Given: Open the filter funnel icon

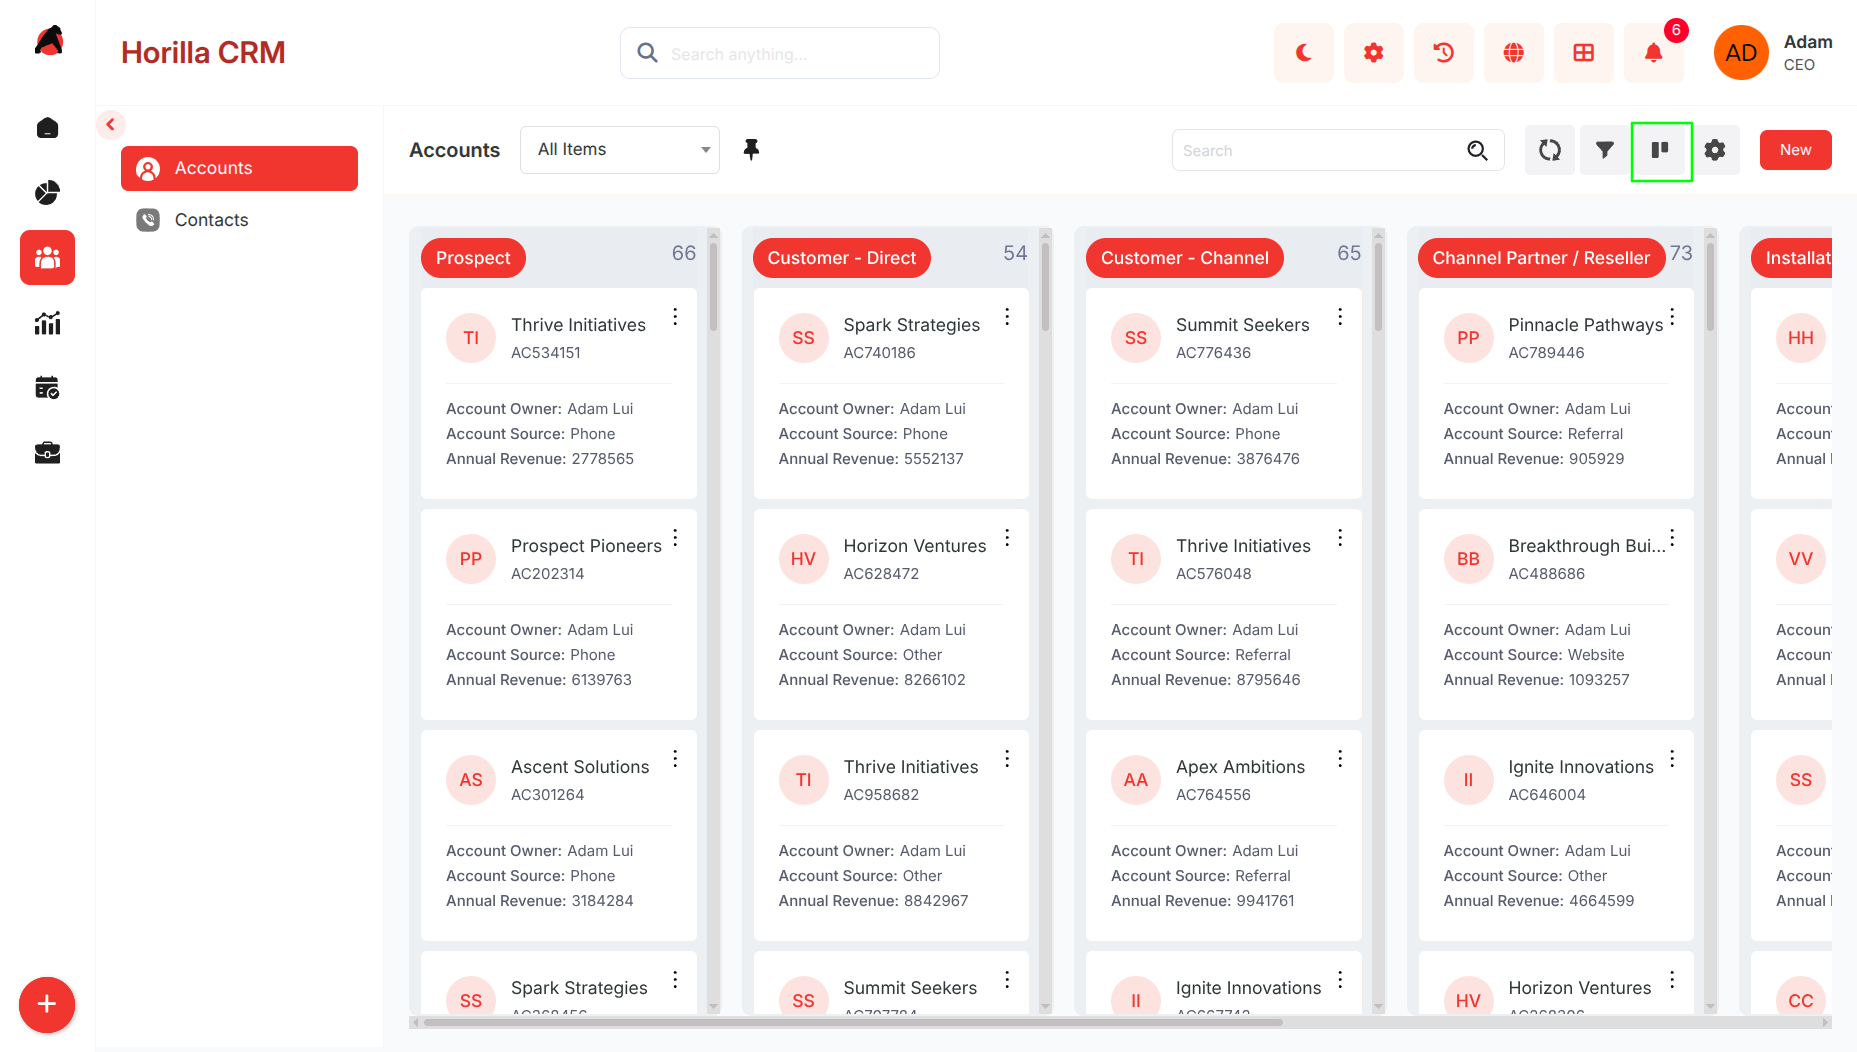Looking at the screenshot, I should [1604, 150].
